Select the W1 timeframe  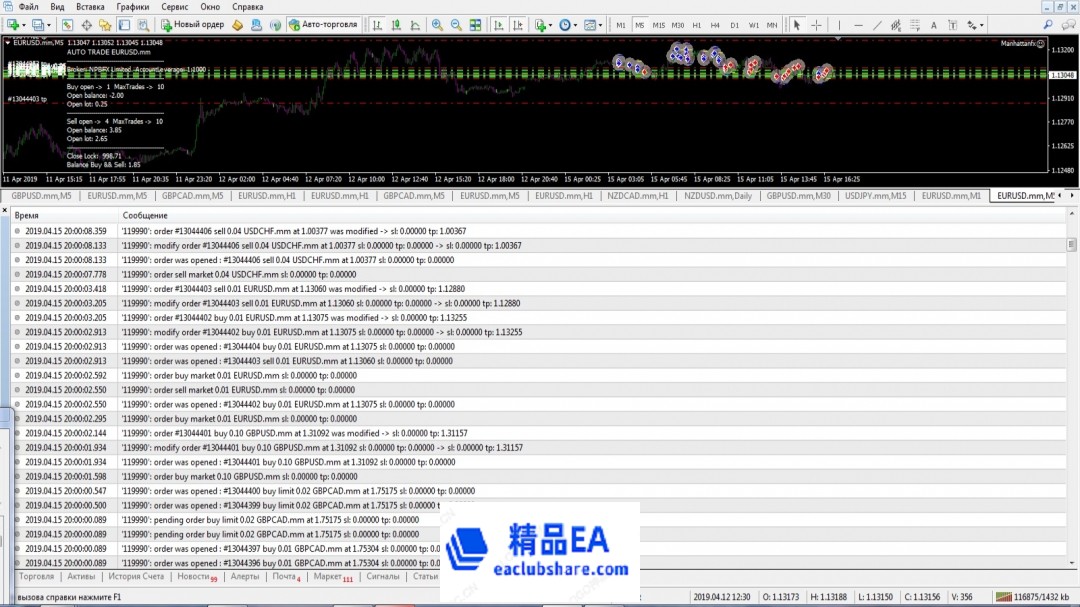[754, 25]
